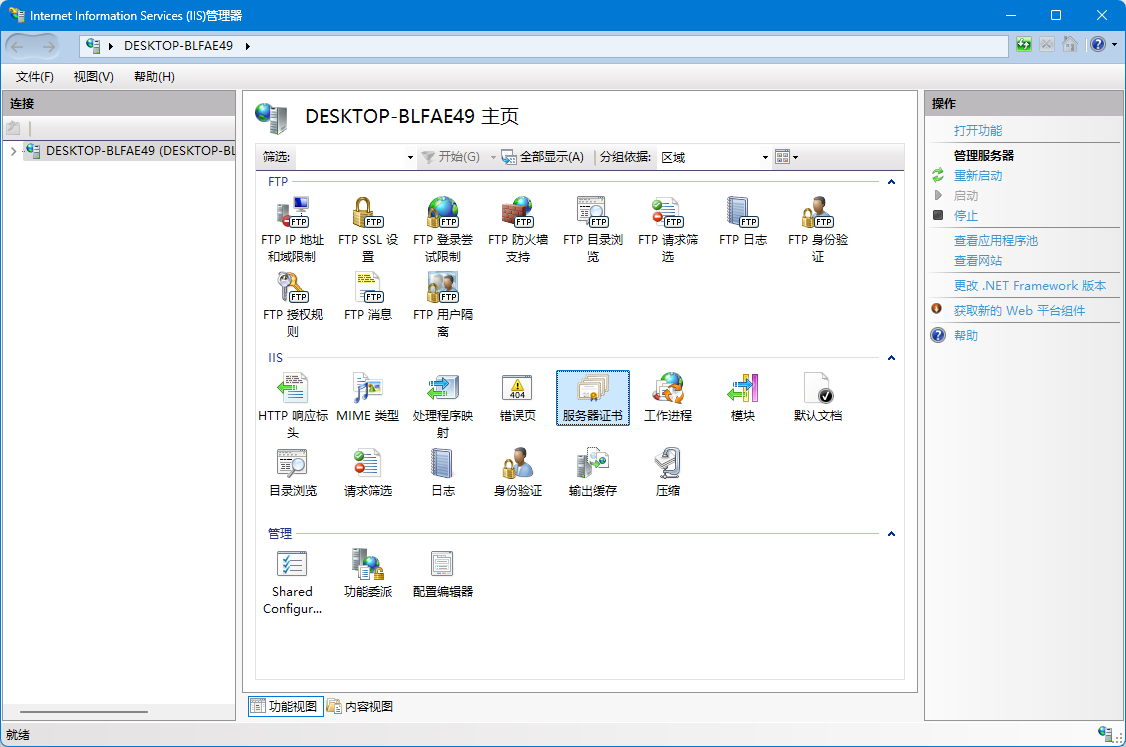
Task: Open IIS 日志 icon
Action: [x=442, y=473]
